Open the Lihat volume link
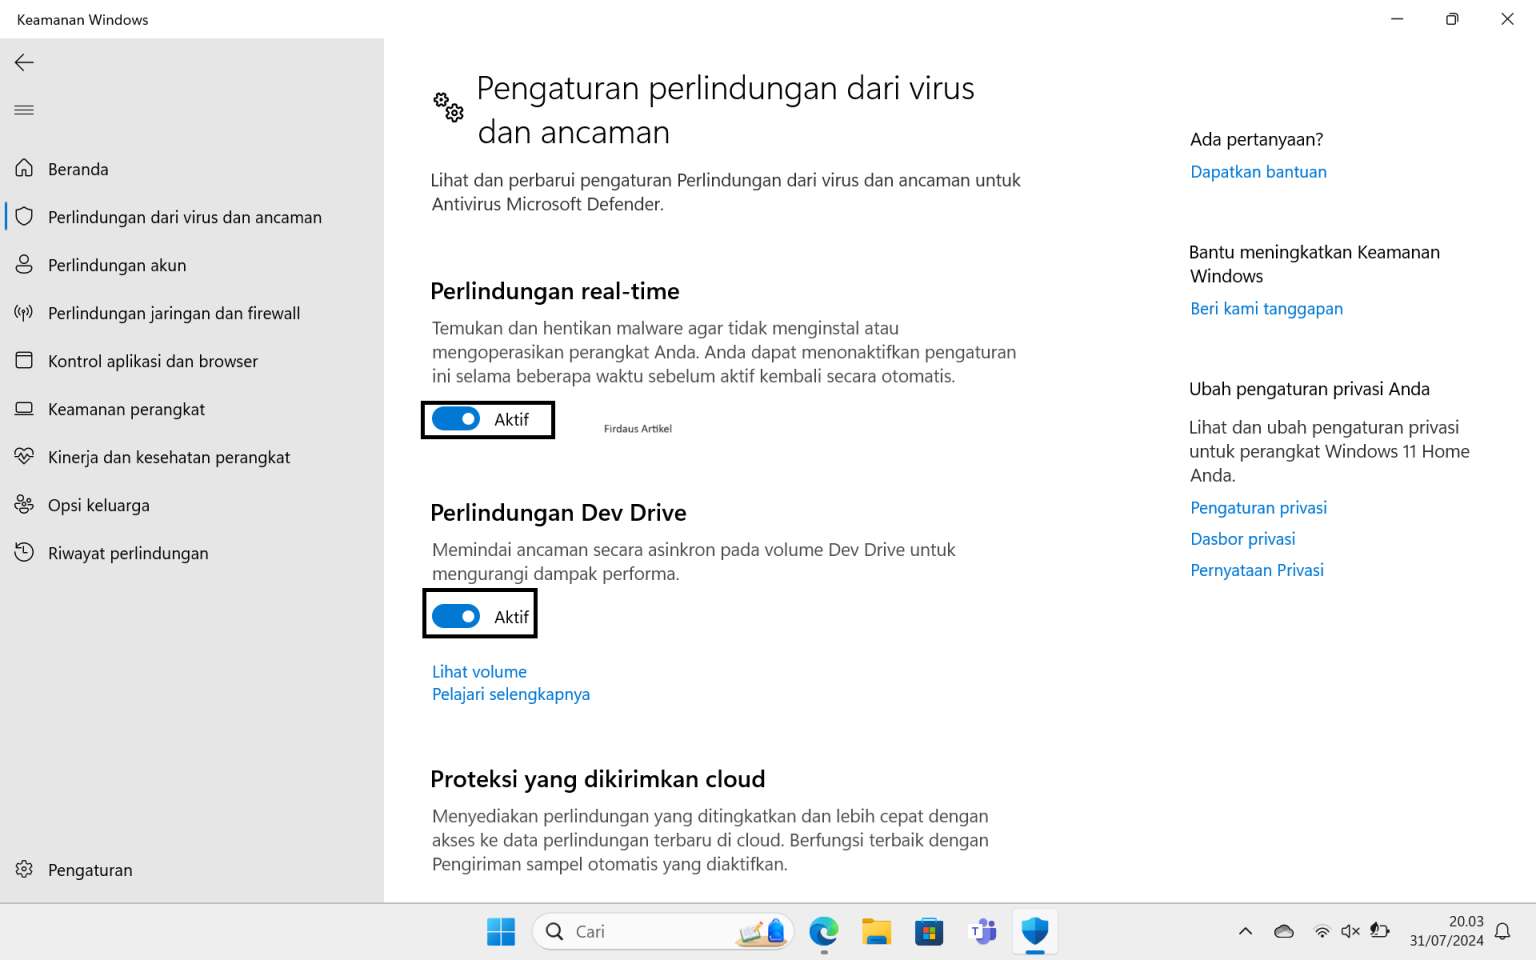This screenshot has width=1536, height=960. click(479, 671)
